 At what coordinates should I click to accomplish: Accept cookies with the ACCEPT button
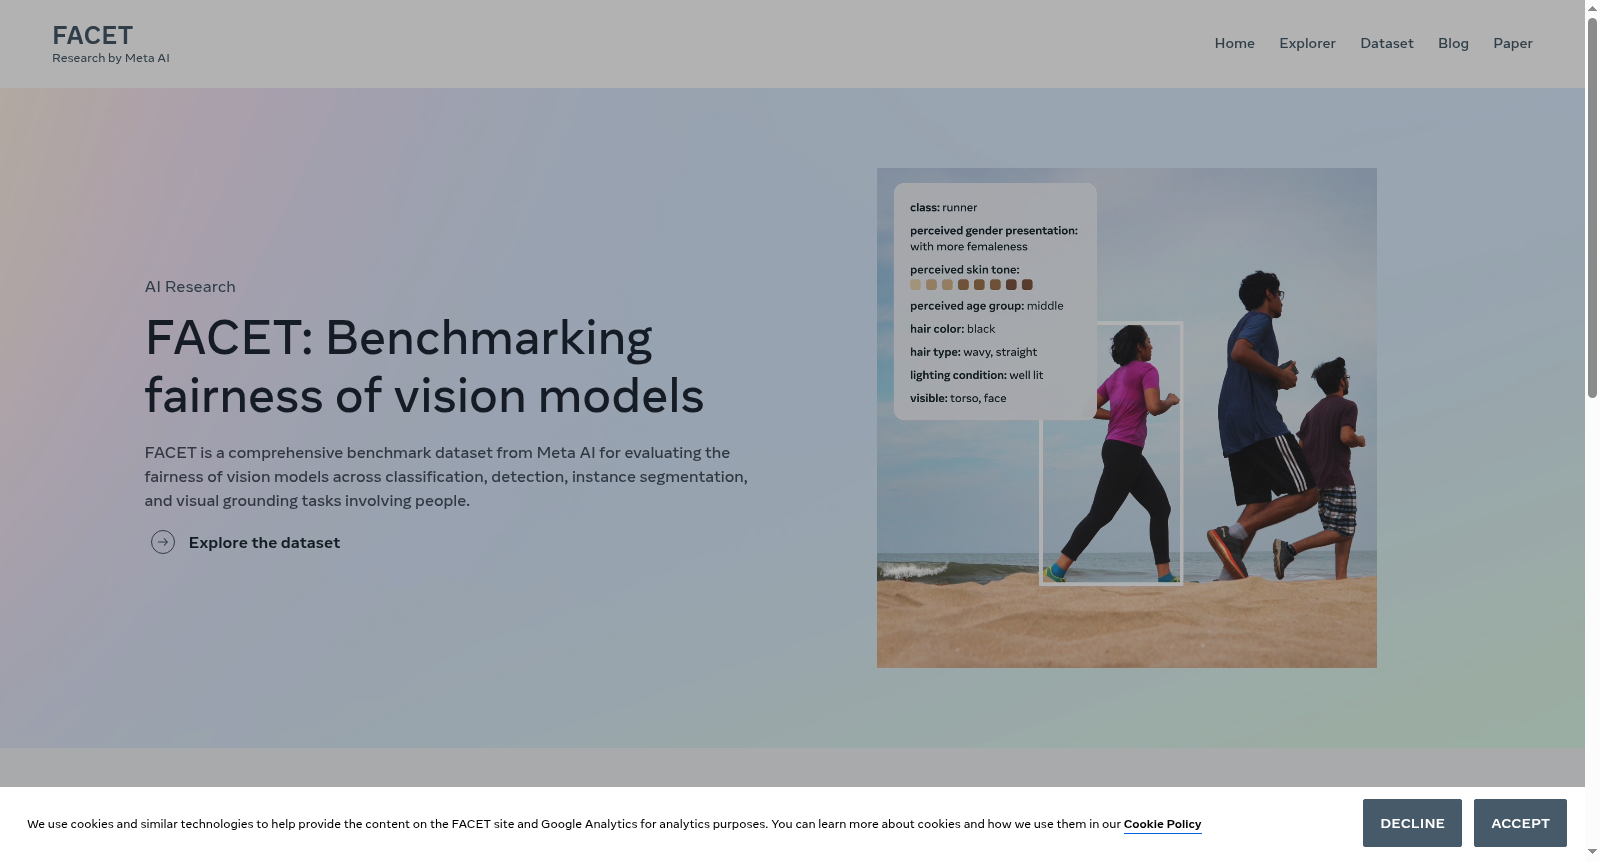click(1520, 823)
